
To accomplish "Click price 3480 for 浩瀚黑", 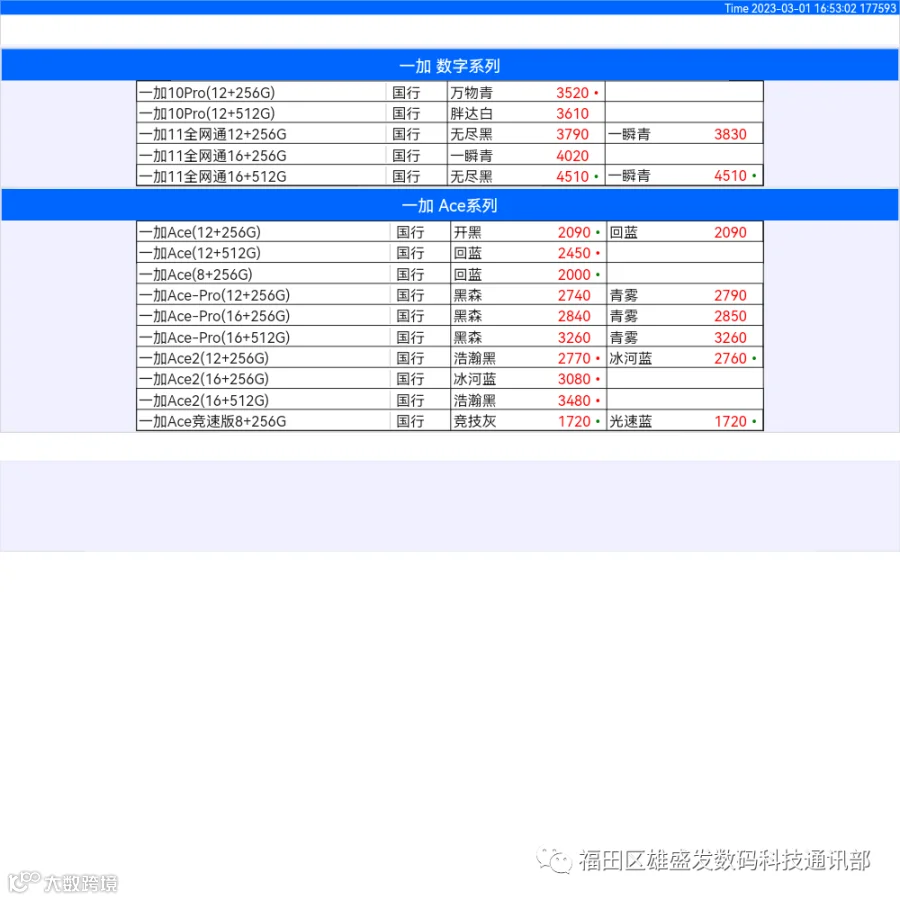I will click(x=574, y=401).
